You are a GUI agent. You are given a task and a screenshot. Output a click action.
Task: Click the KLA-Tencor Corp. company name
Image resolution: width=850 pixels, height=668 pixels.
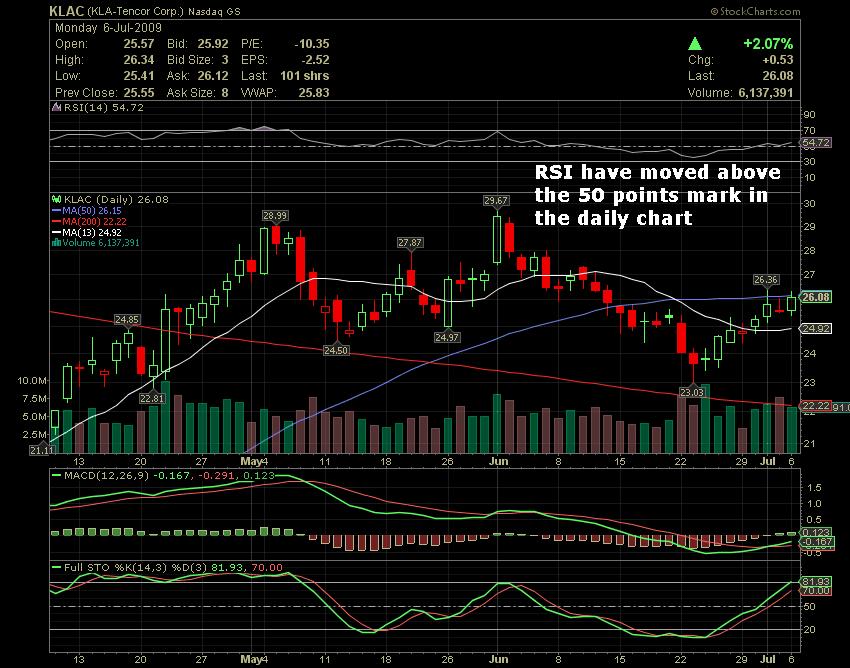point(136,11)
